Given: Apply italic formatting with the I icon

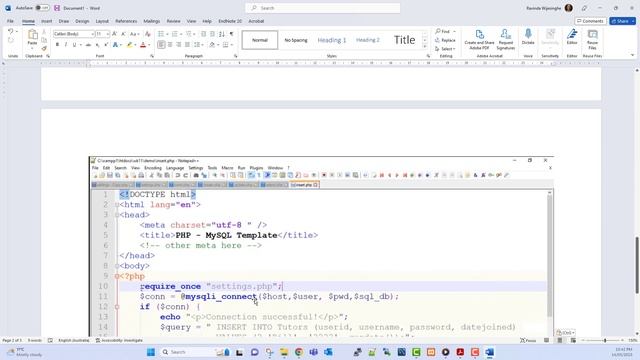Looking at the screenshot, I should pos(66,45).
